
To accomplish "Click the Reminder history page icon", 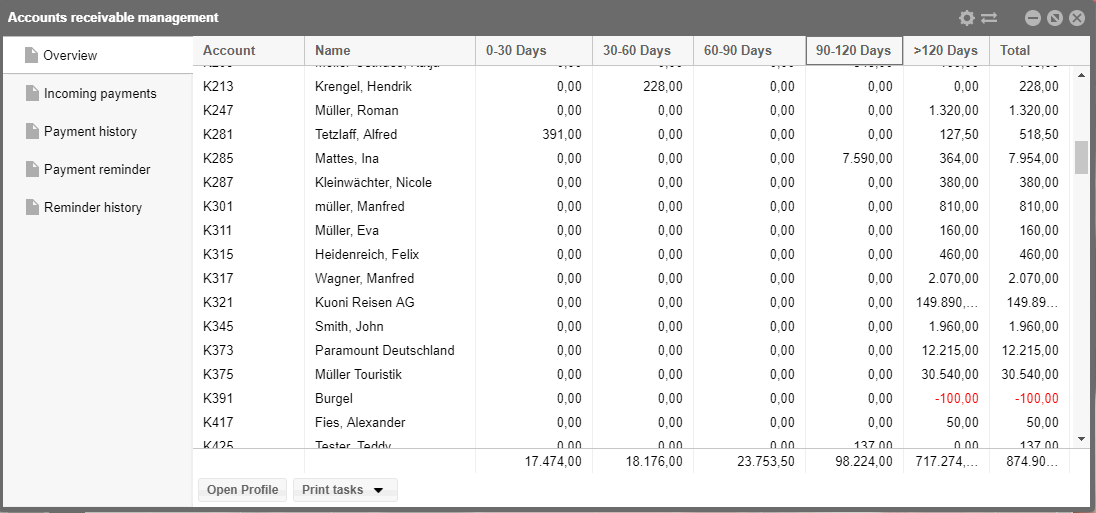I will [32, 207].
